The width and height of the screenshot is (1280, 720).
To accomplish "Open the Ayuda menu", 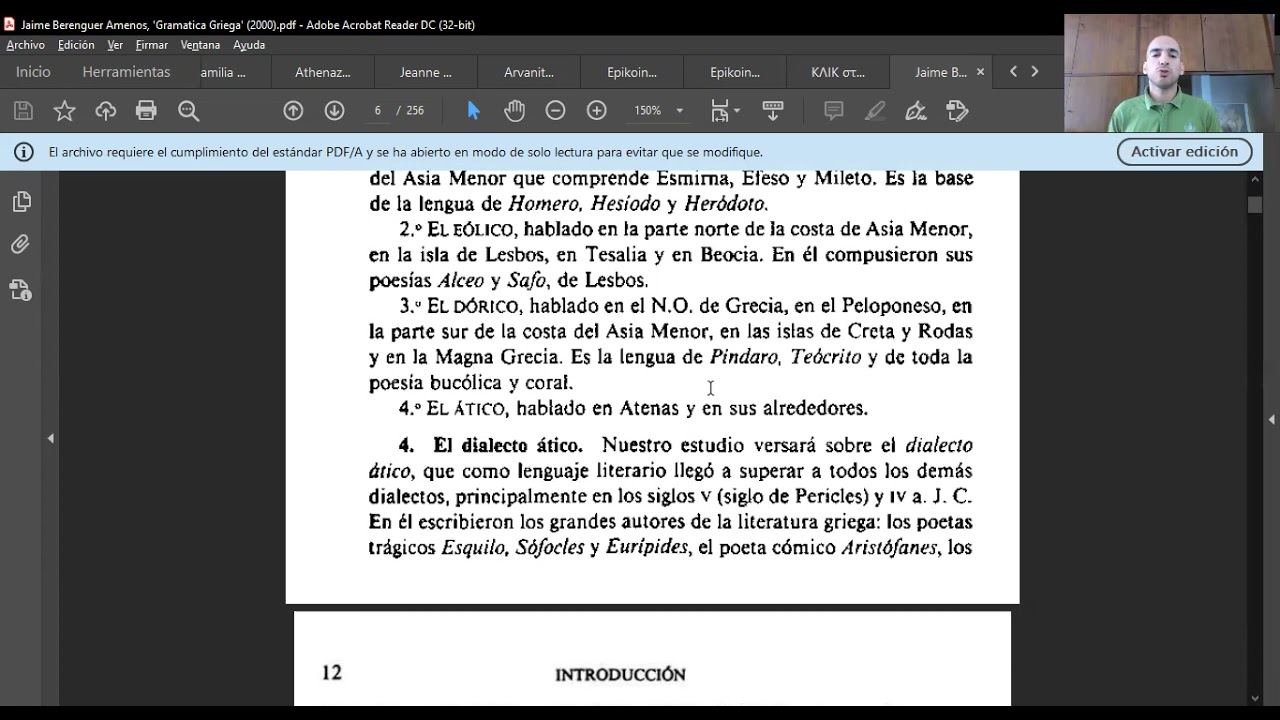I will point(249,45).
